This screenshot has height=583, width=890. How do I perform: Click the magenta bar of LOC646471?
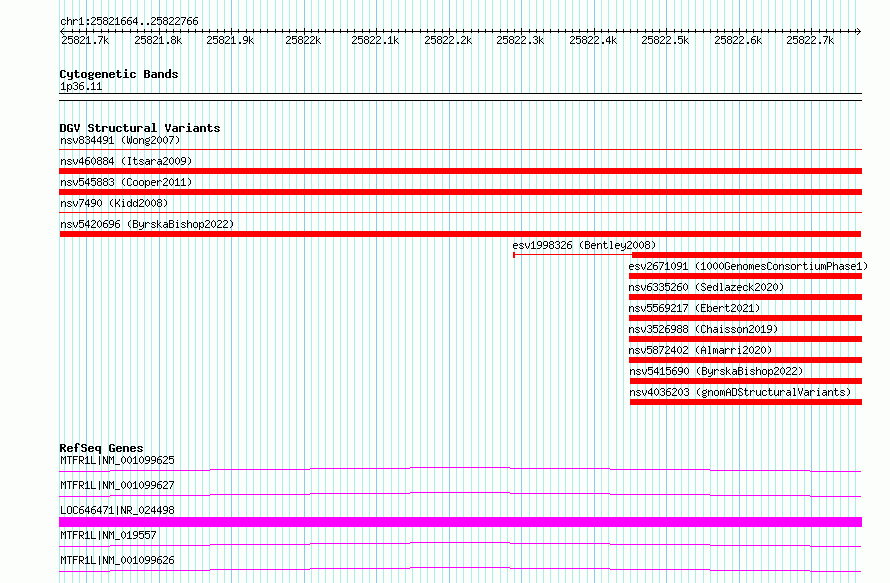[460, 522]
